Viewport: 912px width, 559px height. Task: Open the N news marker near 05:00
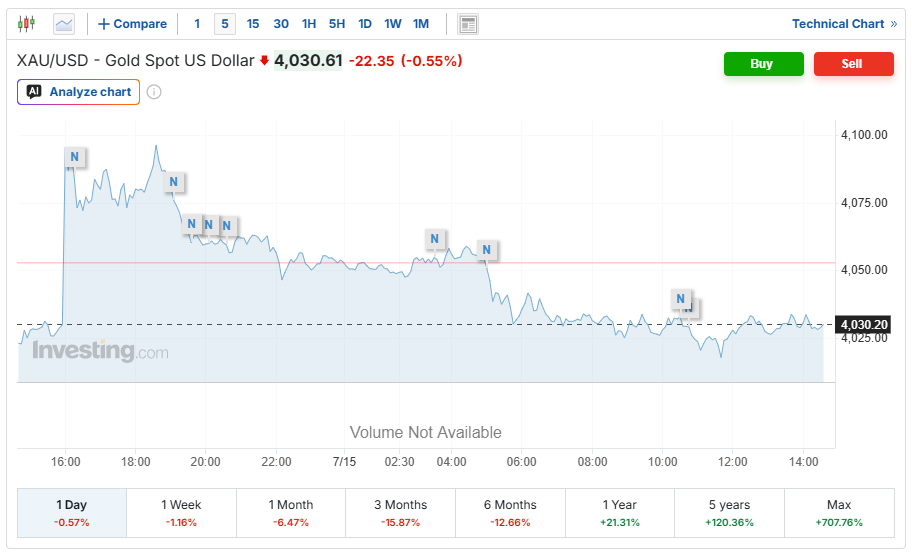pos(487,250)
